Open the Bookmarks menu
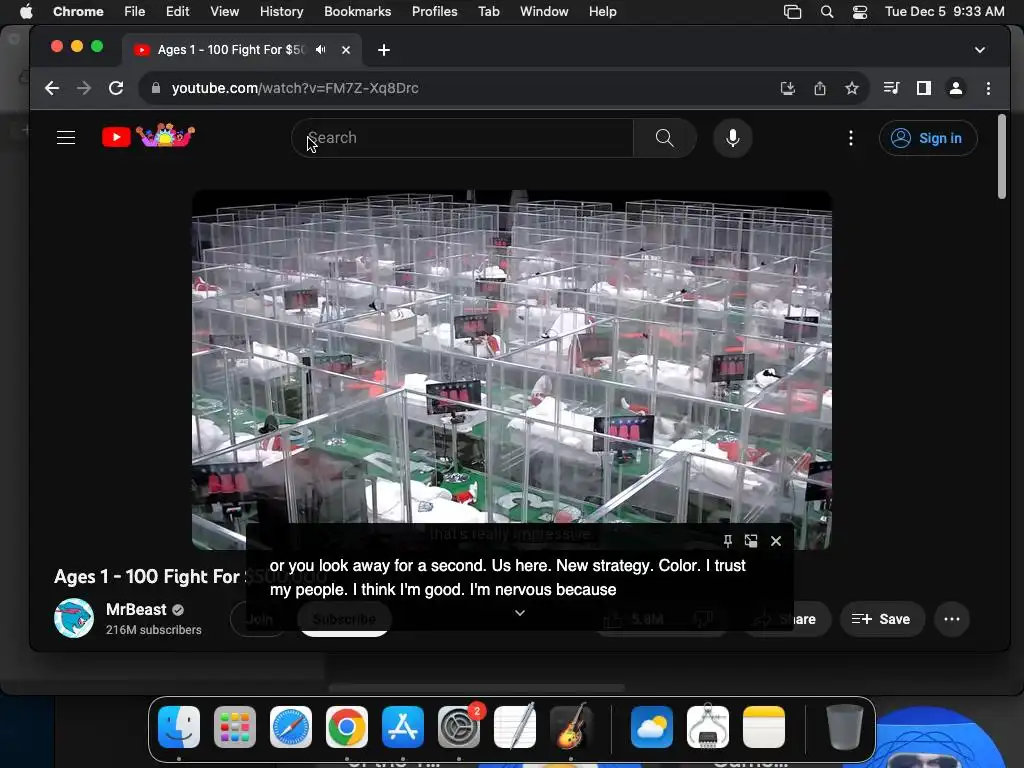The image size is (1024, 768). 358,11
